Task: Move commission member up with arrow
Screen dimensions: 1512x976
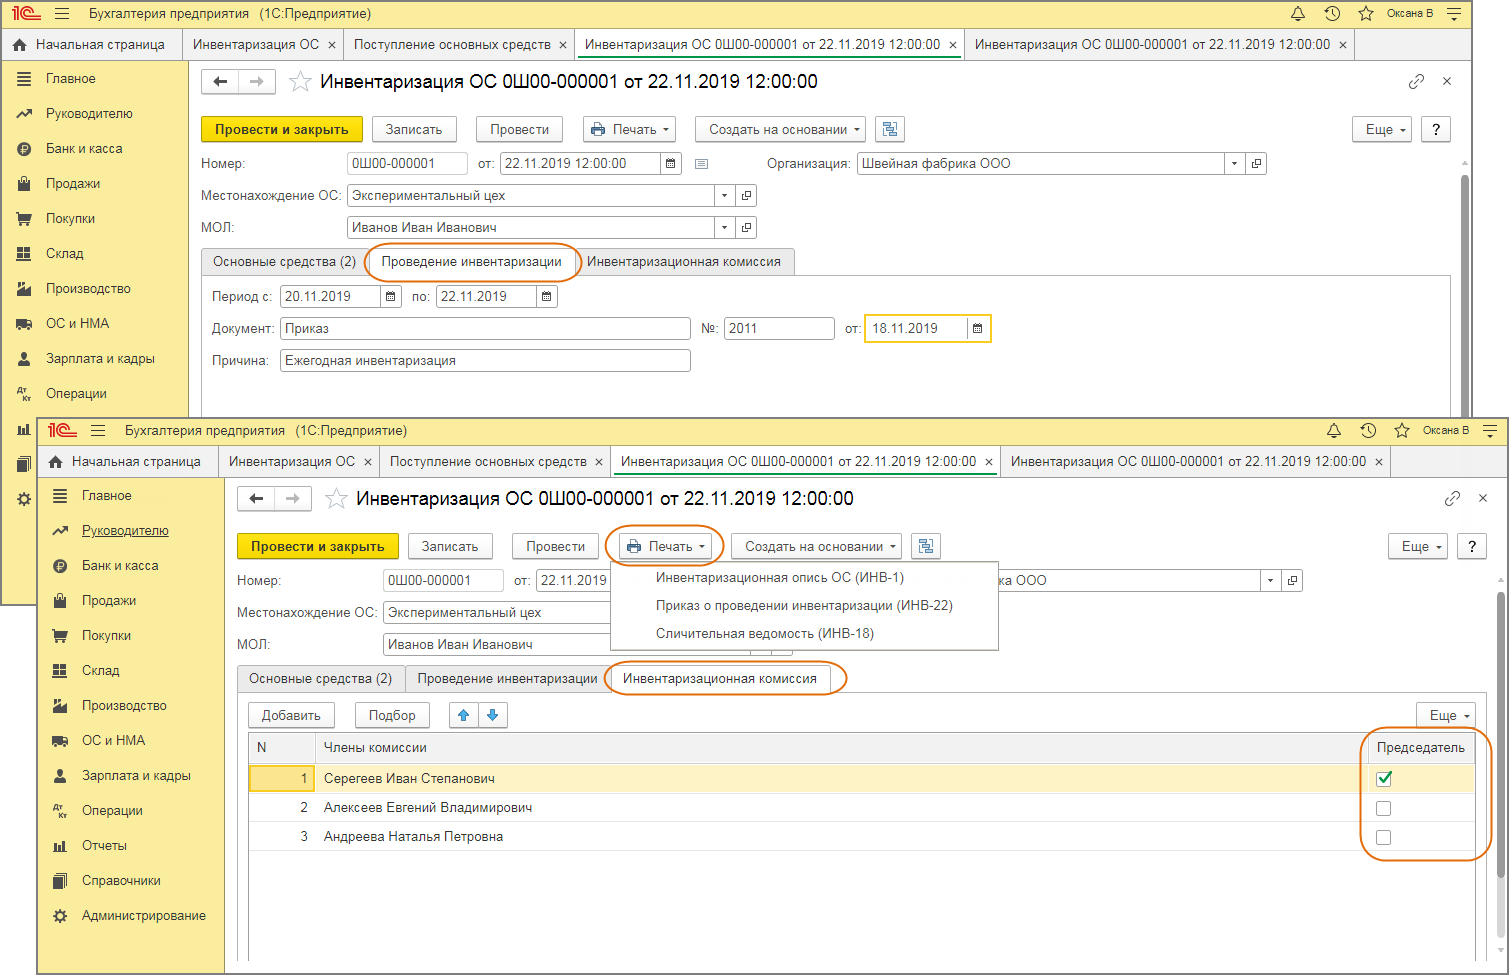Action: pos(463,715)
